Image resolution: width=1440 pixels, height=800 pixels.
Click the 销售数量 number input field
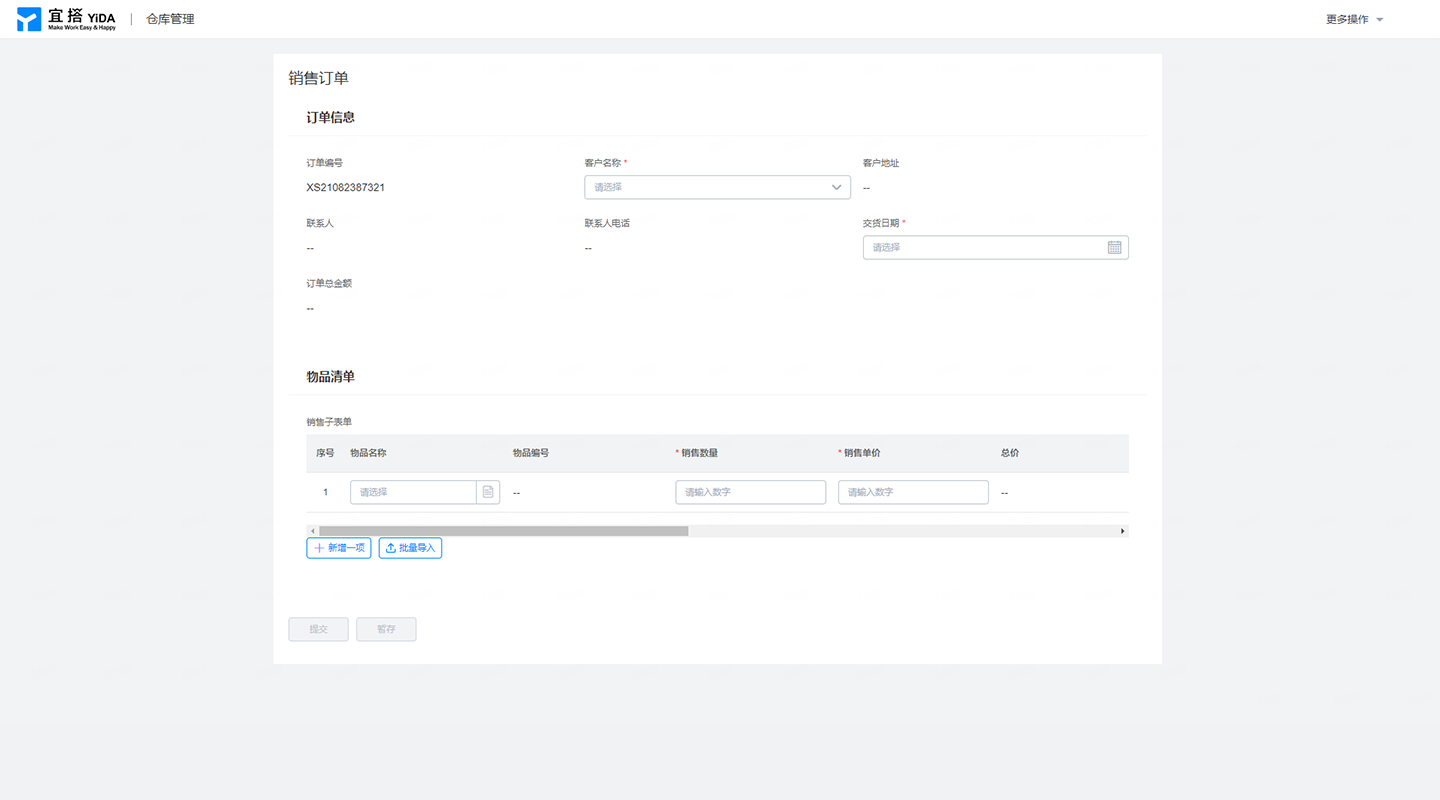pos(751,492)
